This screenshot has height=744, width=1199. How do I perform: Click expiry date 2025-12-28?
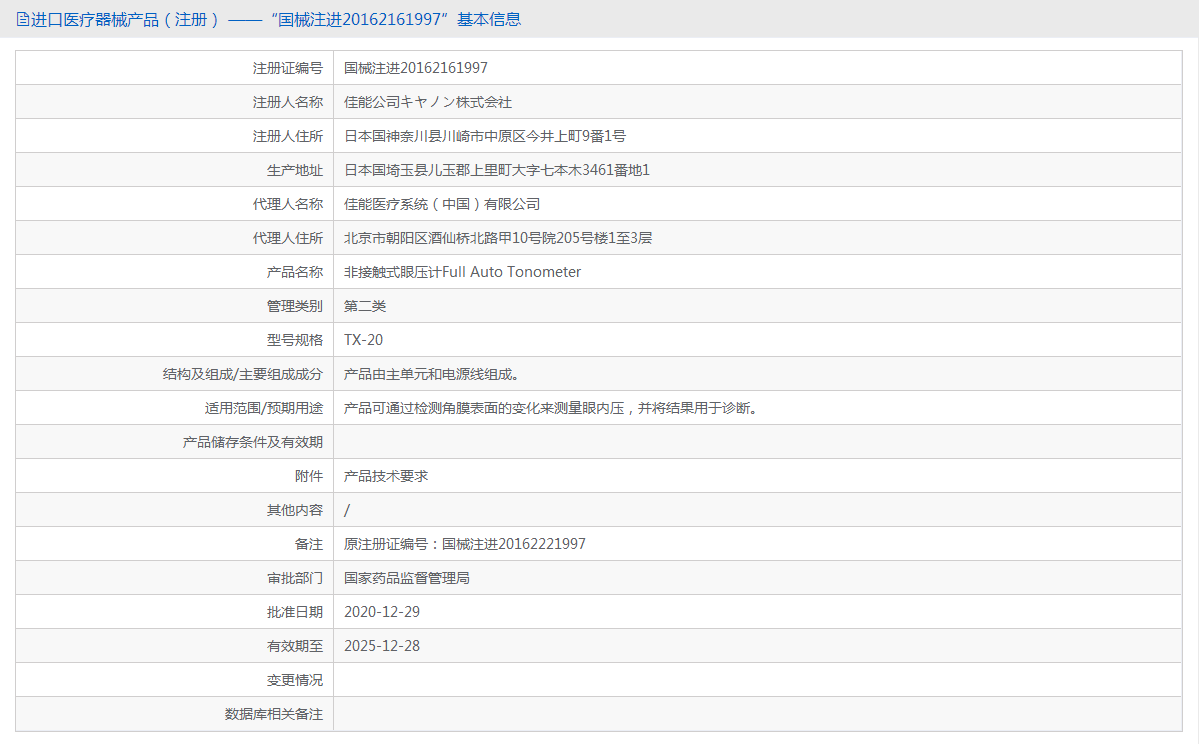(x=382, y=646)
